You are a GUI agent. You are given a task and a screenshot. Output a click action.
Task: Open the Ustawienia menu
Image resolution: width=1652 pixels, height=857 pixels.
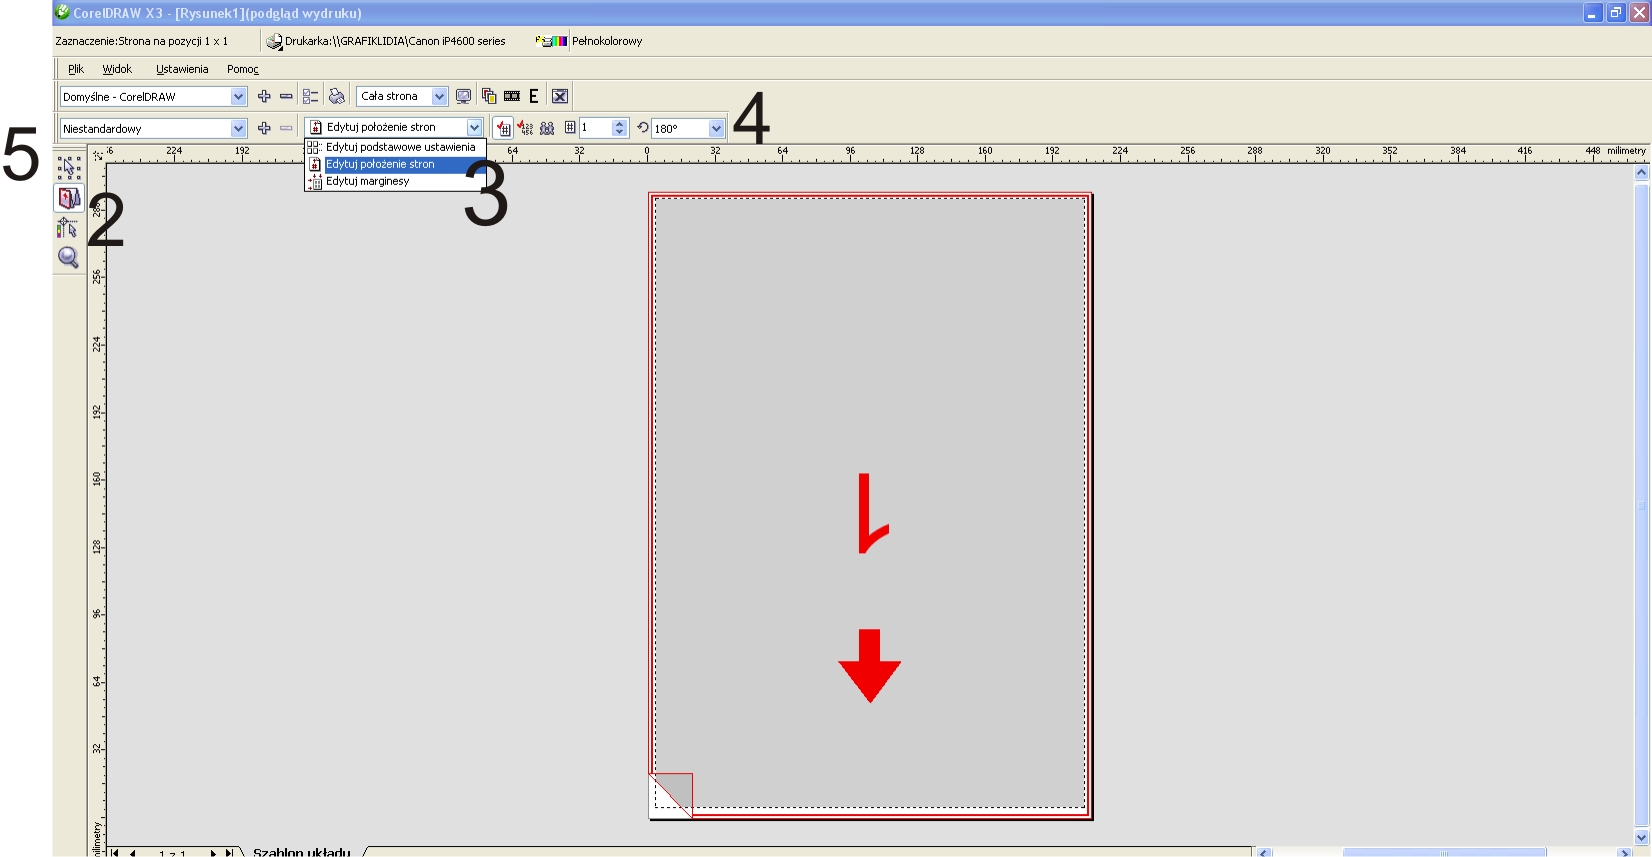click(x=182, y=69)
